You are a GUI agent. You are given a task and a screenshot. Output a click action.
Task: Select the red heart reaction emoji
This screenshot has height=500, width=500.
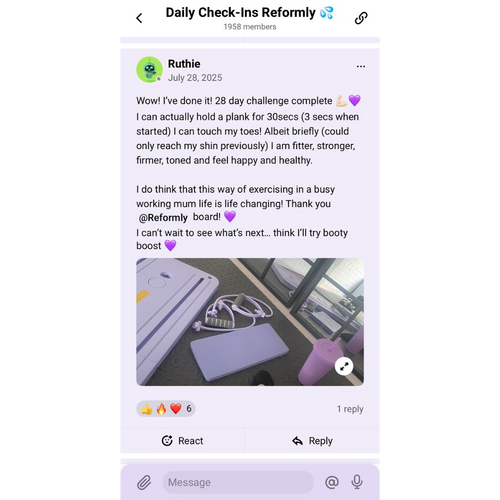[x=176, y=409]
